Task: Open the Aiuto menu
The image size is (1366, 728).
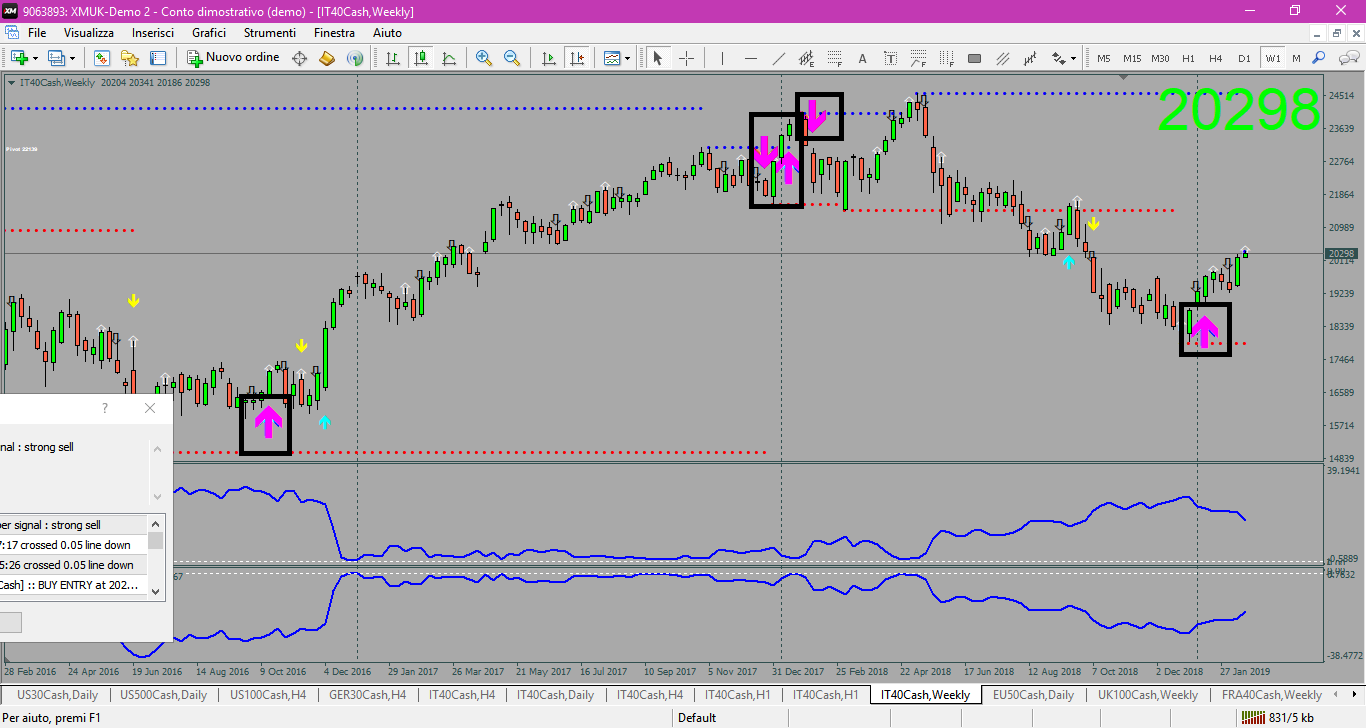Action: 387,33
